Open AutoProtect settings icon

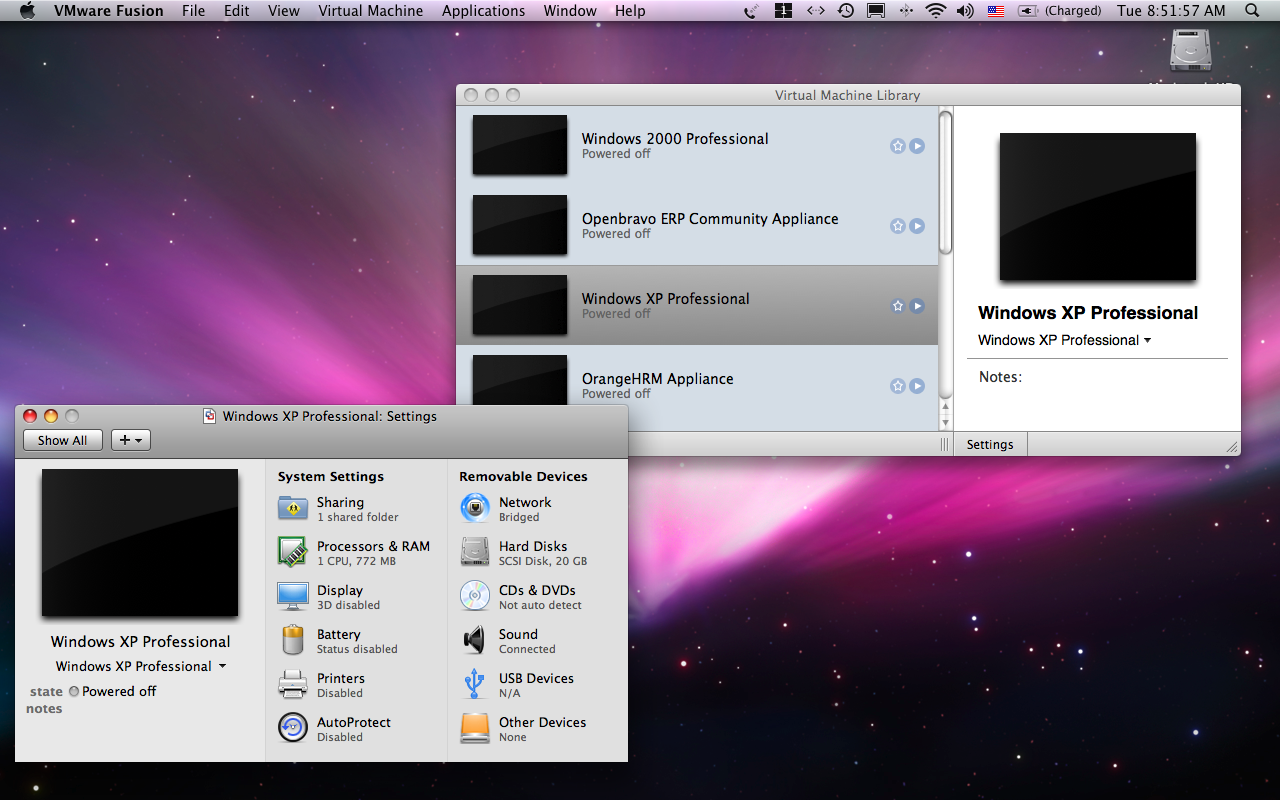pyautogui.click(x=293, y=728)
